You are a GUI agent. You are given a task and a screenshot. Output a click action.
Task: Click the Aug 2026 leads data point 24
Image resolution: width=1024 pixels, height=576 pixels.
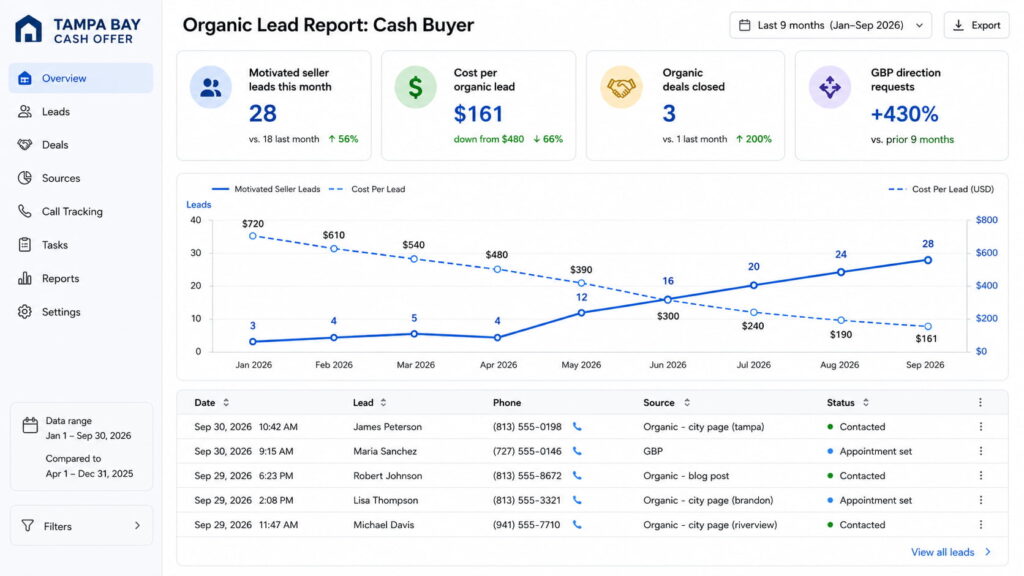coord(841,272)
